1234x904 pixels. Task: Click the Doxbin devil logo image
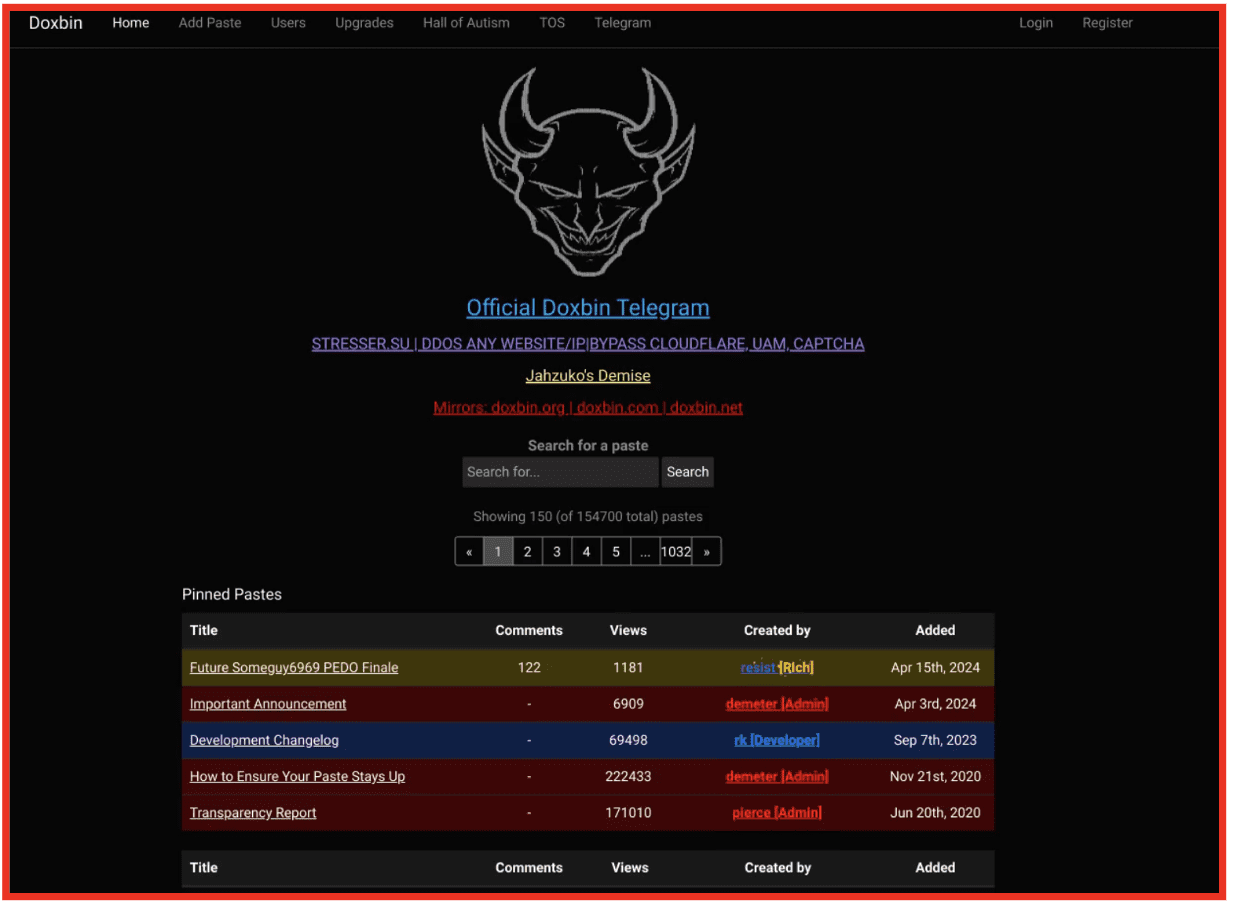(x=587, y=172)
